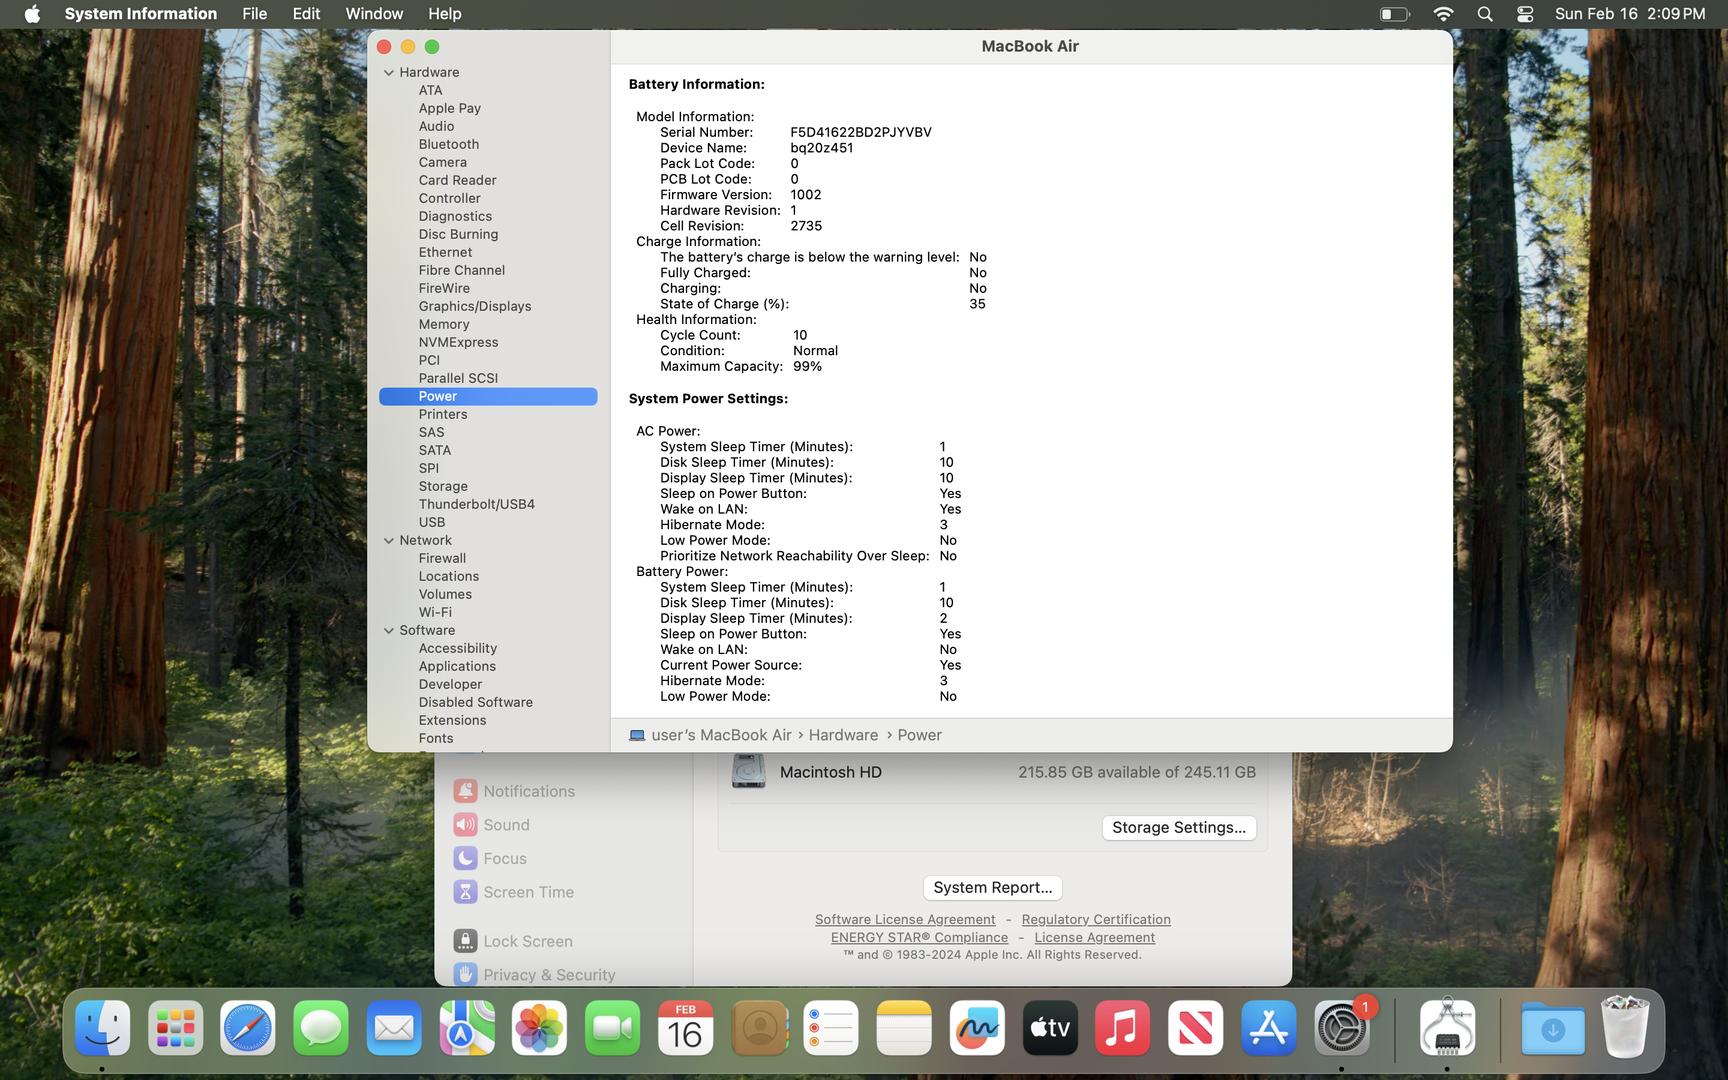Open the Trash in dock
1728x1080 pixels.
click(1625, 1028)
